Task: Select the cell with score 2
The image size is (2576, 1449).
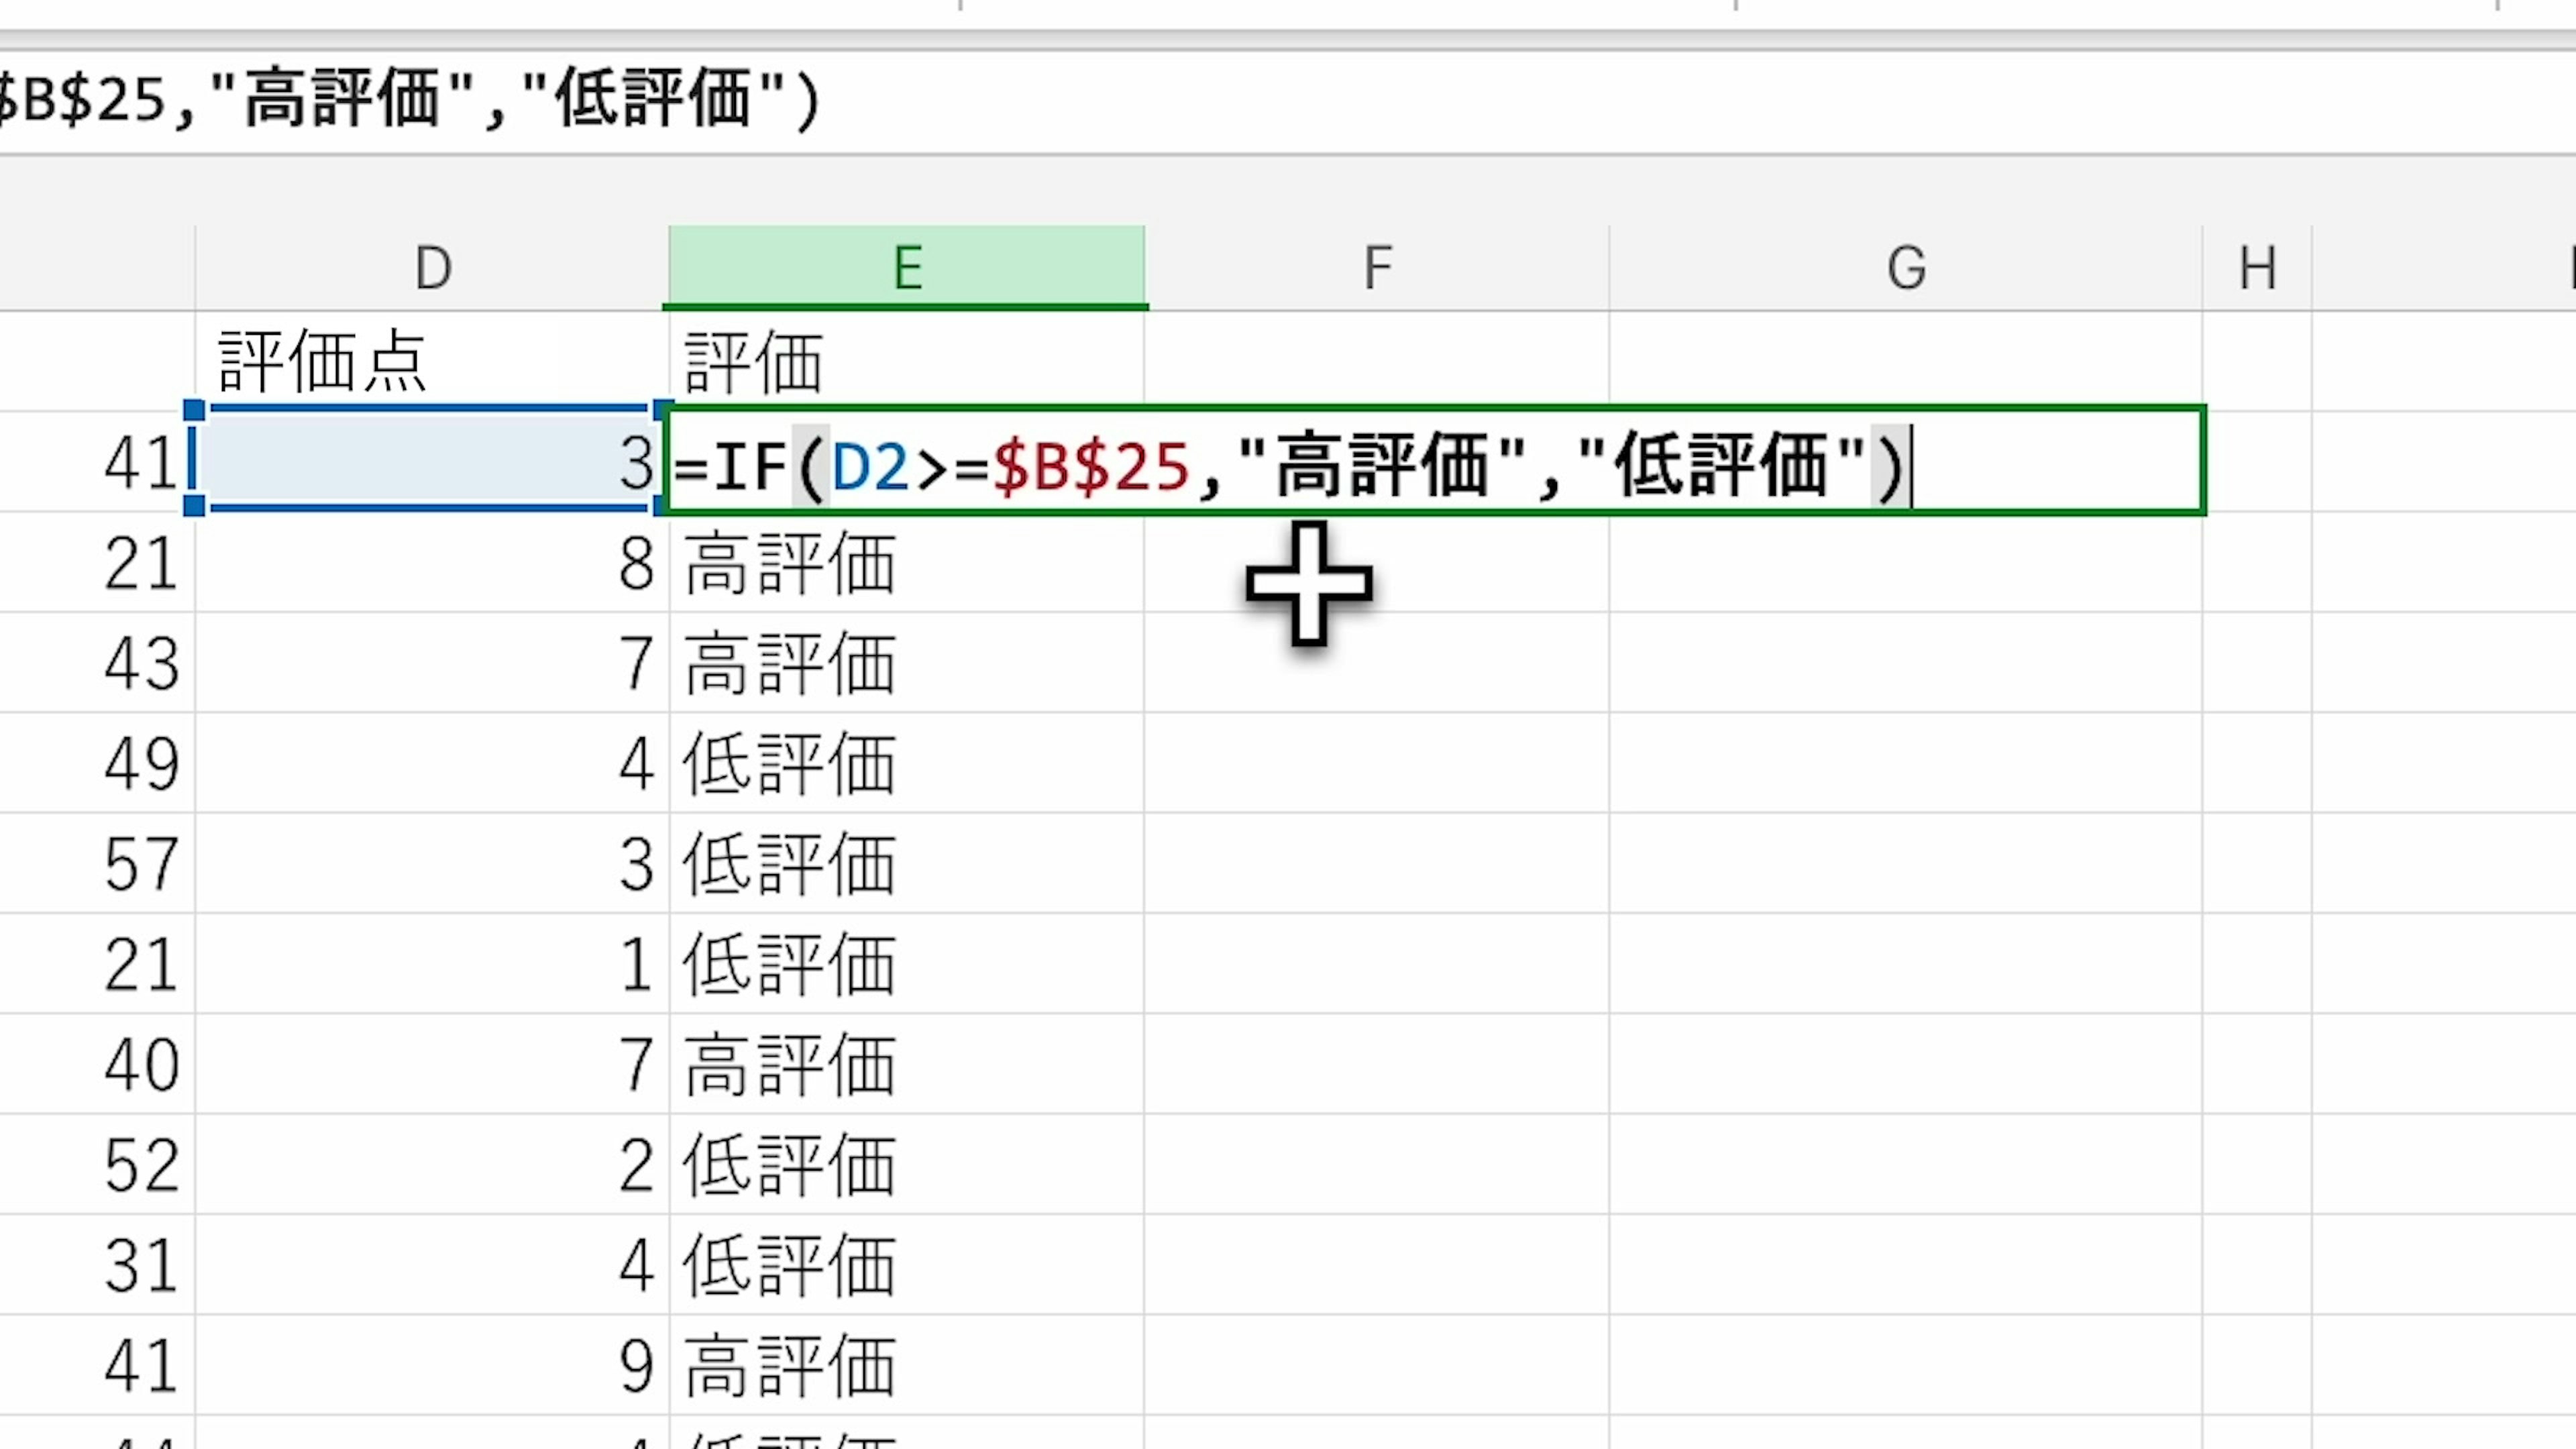Action: point(432,1165)
